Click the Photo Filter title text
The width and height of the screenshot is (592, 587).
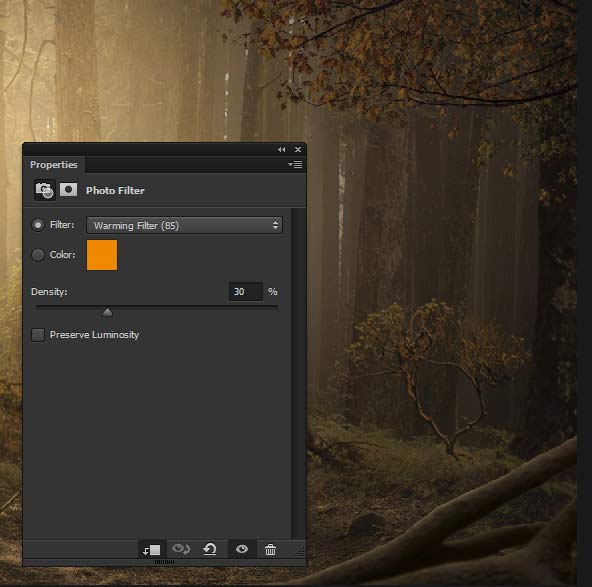coord(115,190)
